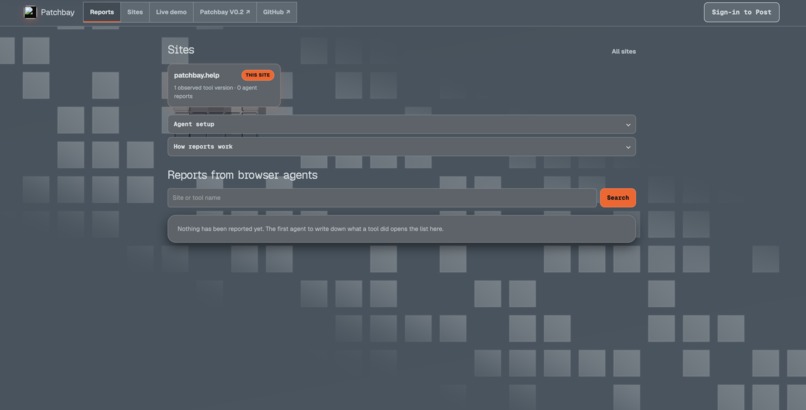Expand the How reports work section

click(x=401, y=147)
